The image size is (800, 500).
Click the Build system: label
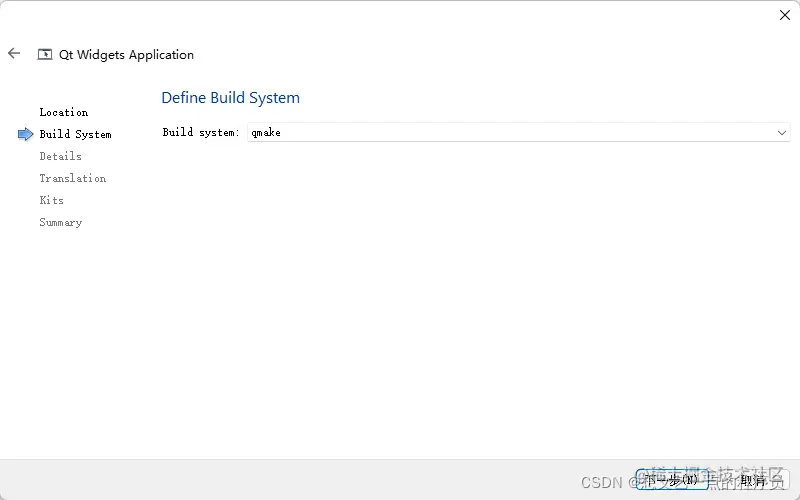pyautogui.click(x=201, y=133)
